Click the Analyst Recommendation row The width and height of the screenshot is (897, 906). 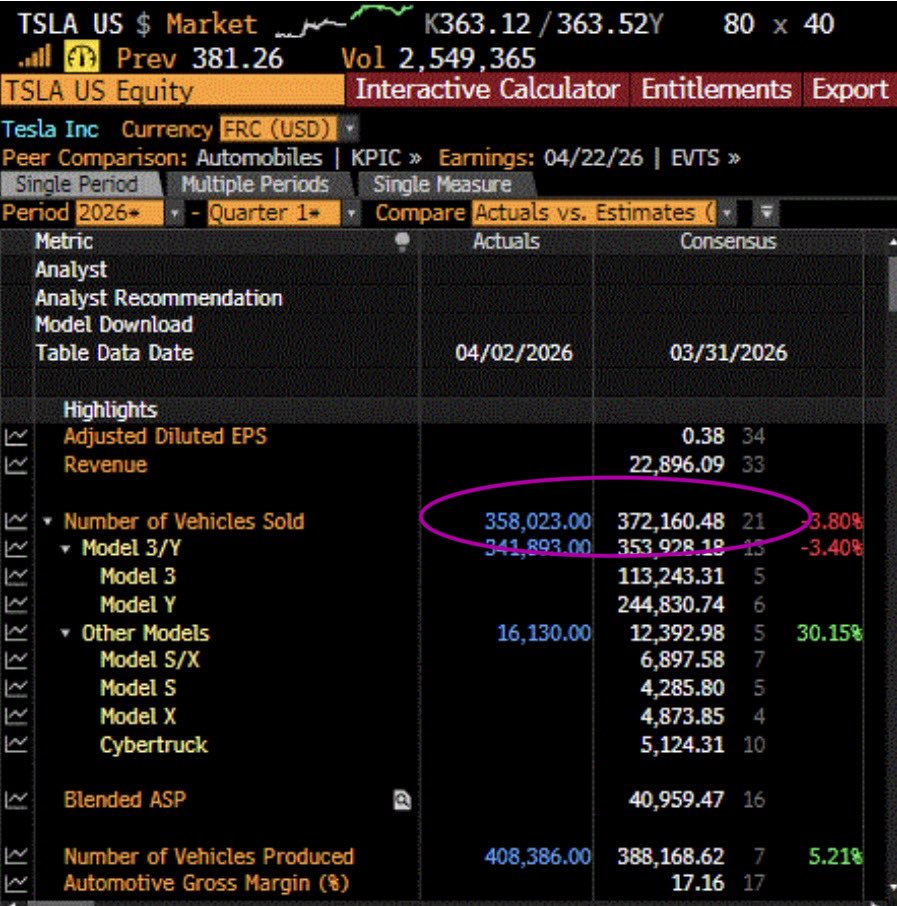159,298
